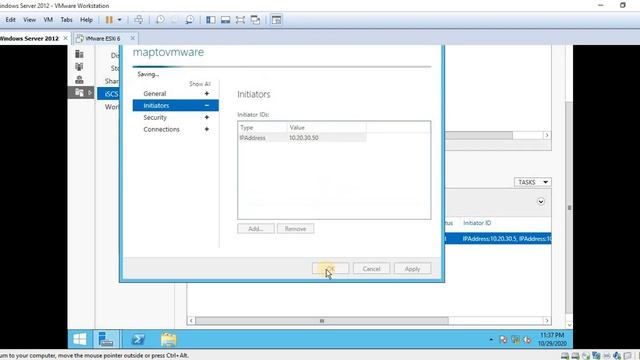Click the first hard disk device status icon
640x360 pixels.
click(x=565, y=356)
